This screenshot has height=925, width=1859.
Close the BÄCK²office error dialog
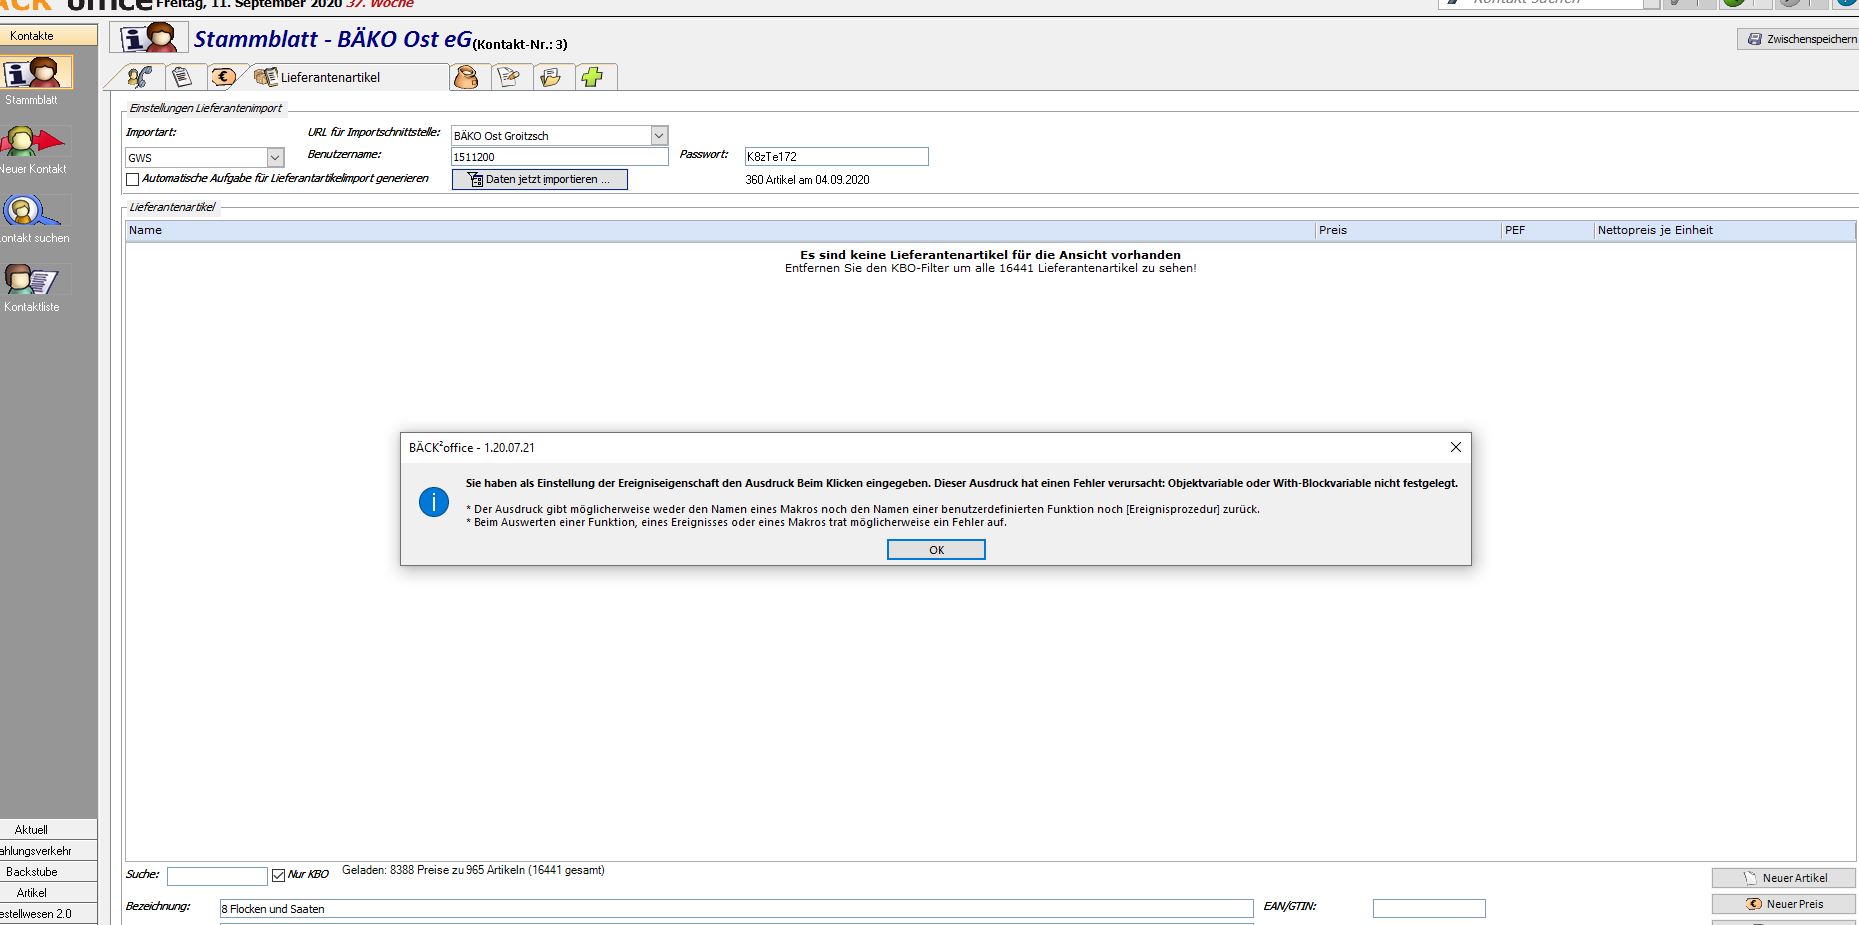coord(1455,447)
